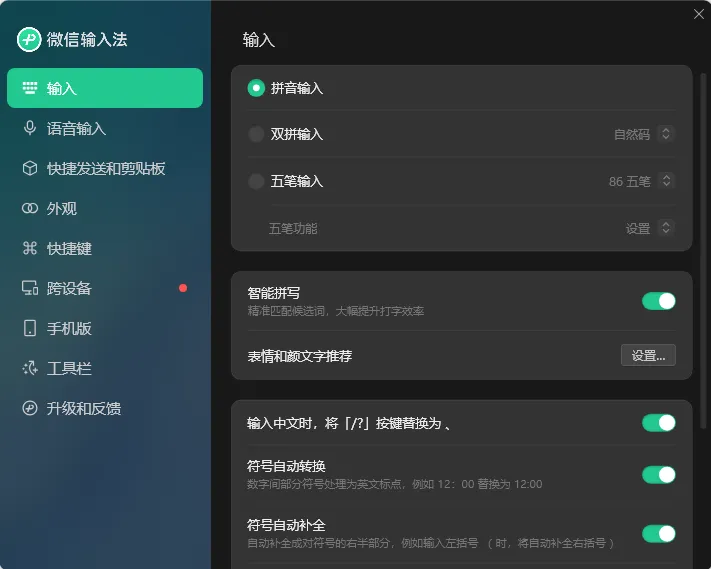This screenshot has width=711, height=569.
Task: Click the phone icon for 手机版
Action: 30,328
